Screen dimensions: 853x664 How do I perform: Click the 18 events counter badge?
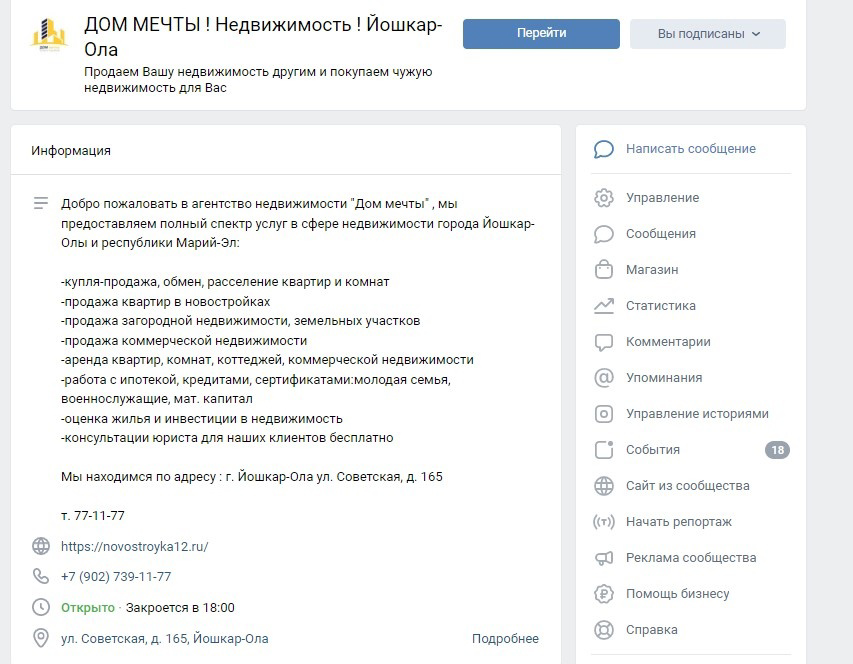point(777,450)
